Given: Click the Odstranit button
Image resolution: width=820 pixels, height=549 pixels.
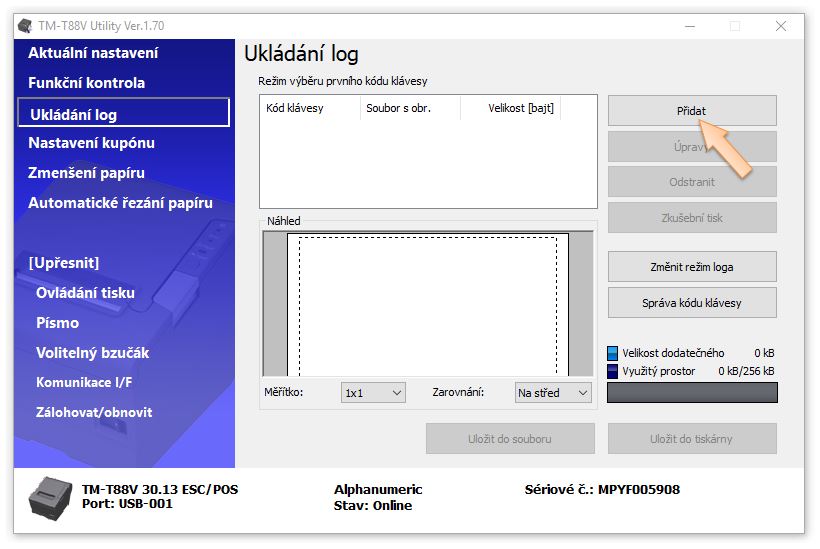Looking at the screenshot, I should (692, 182).
